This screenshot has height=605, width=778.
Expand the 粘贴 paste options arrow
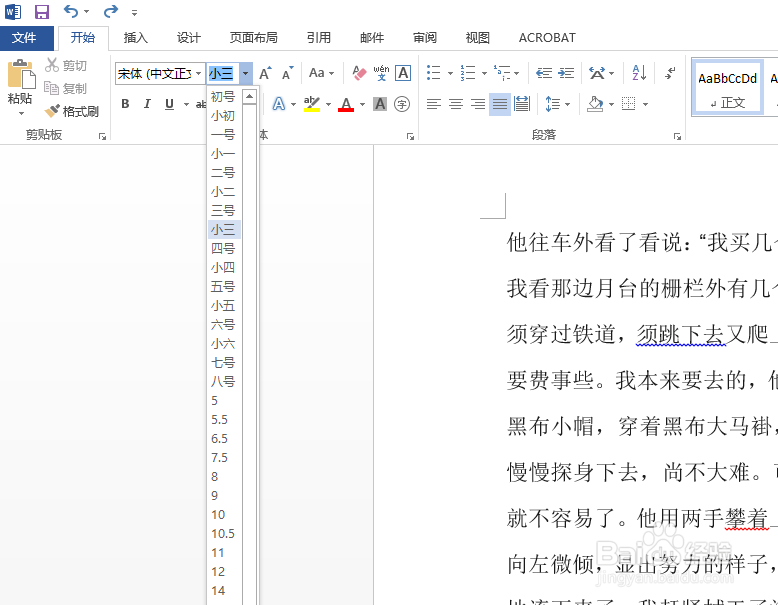[x=21, y=114]
